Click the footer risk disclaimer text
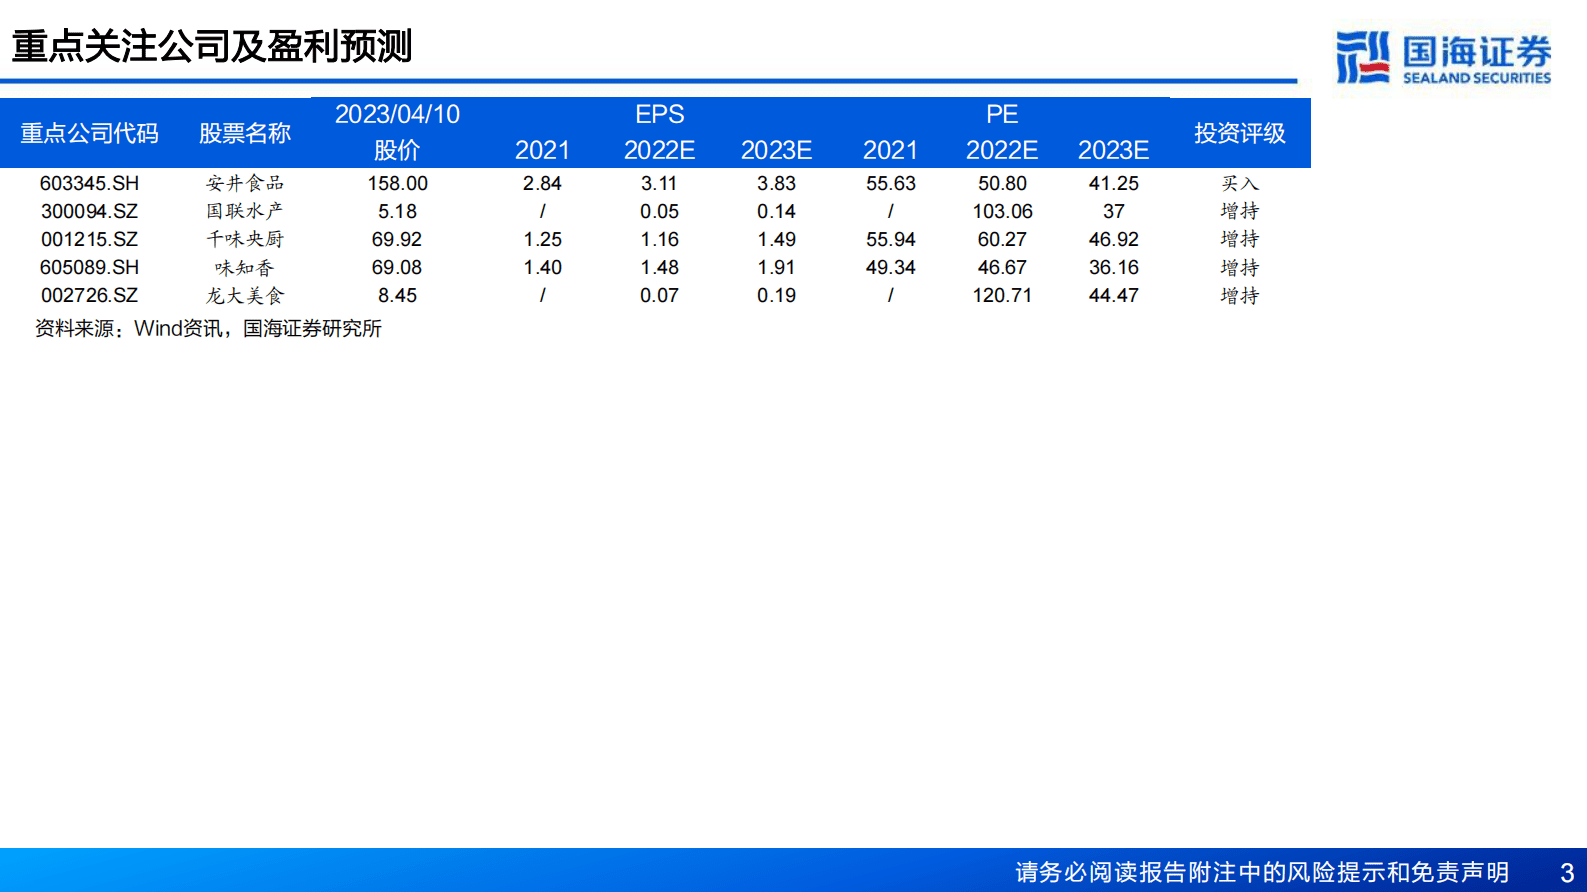 [x=1262, y=872]
